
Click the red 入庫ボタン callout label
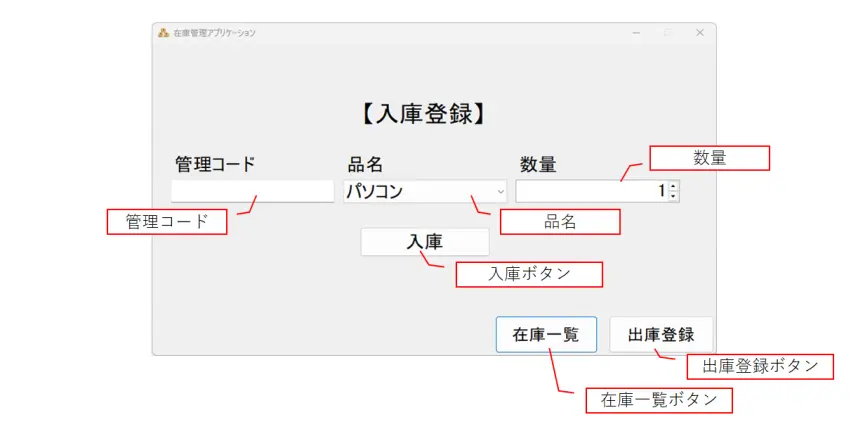(x=529, y=275)
